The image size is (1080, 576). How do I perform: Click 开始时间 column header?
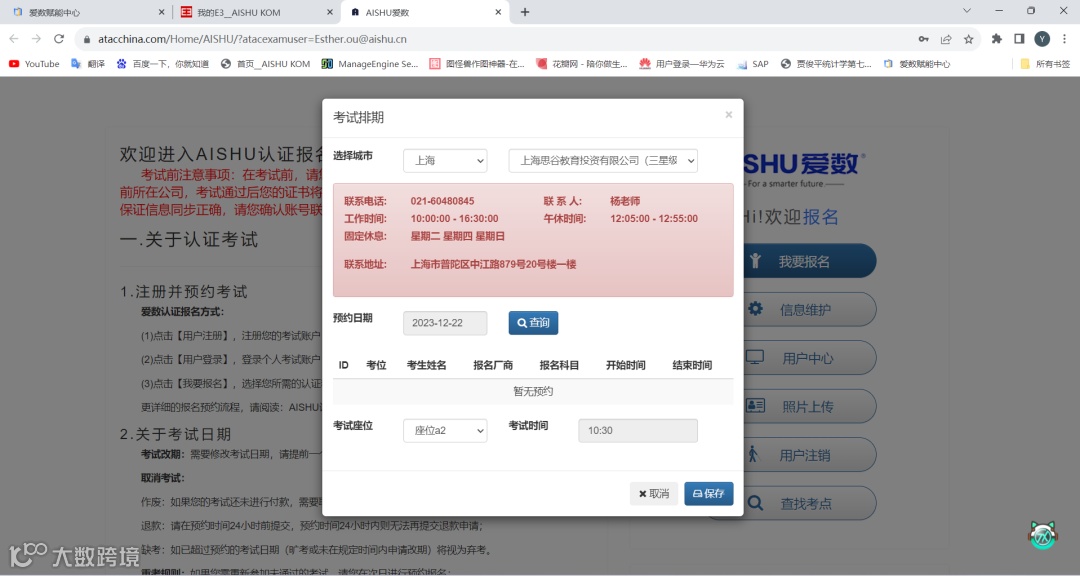tap(625, 365)
